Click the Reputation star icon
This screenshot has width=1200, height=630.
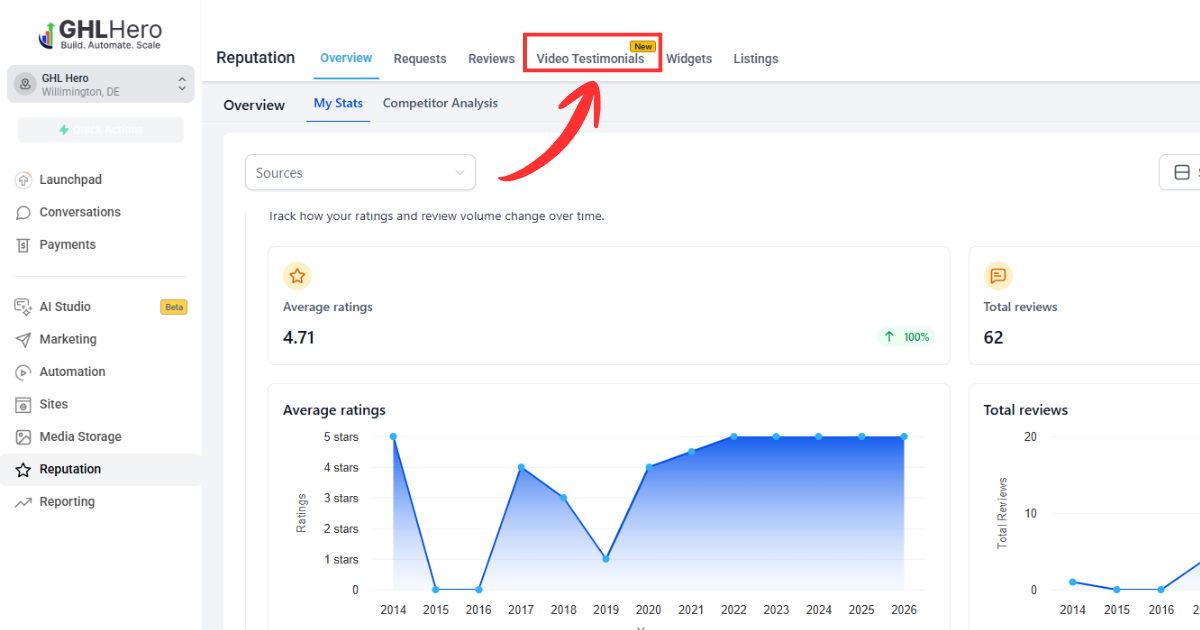click(x=24, y=470)
